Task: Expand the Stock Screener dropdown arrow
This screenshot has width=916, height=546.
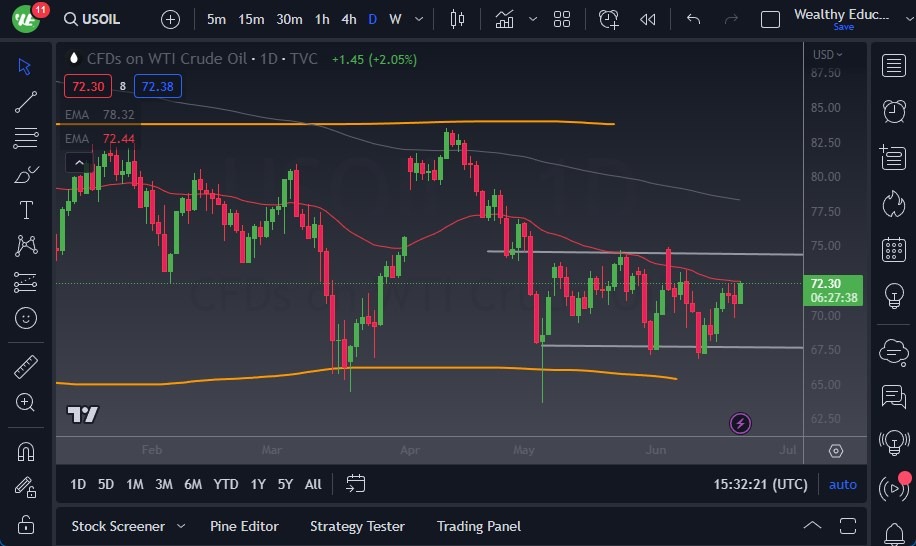Action: pos(181,526)
